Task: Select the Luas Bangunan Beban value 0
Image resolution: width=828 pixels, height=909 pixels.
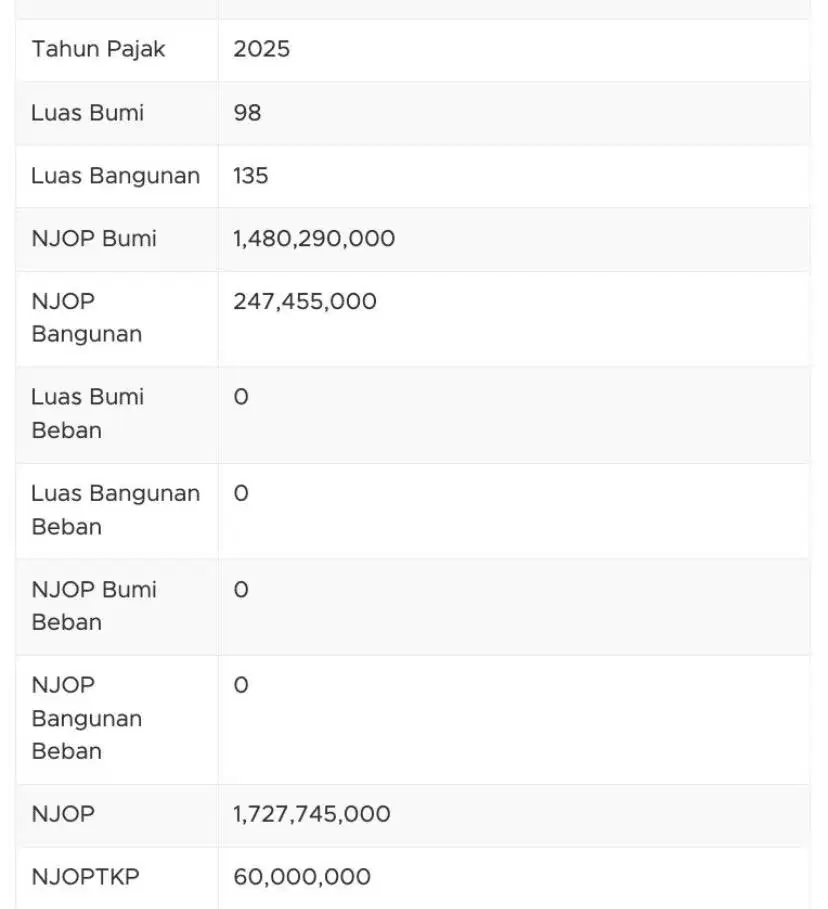Action: click(x=241, y=493)
